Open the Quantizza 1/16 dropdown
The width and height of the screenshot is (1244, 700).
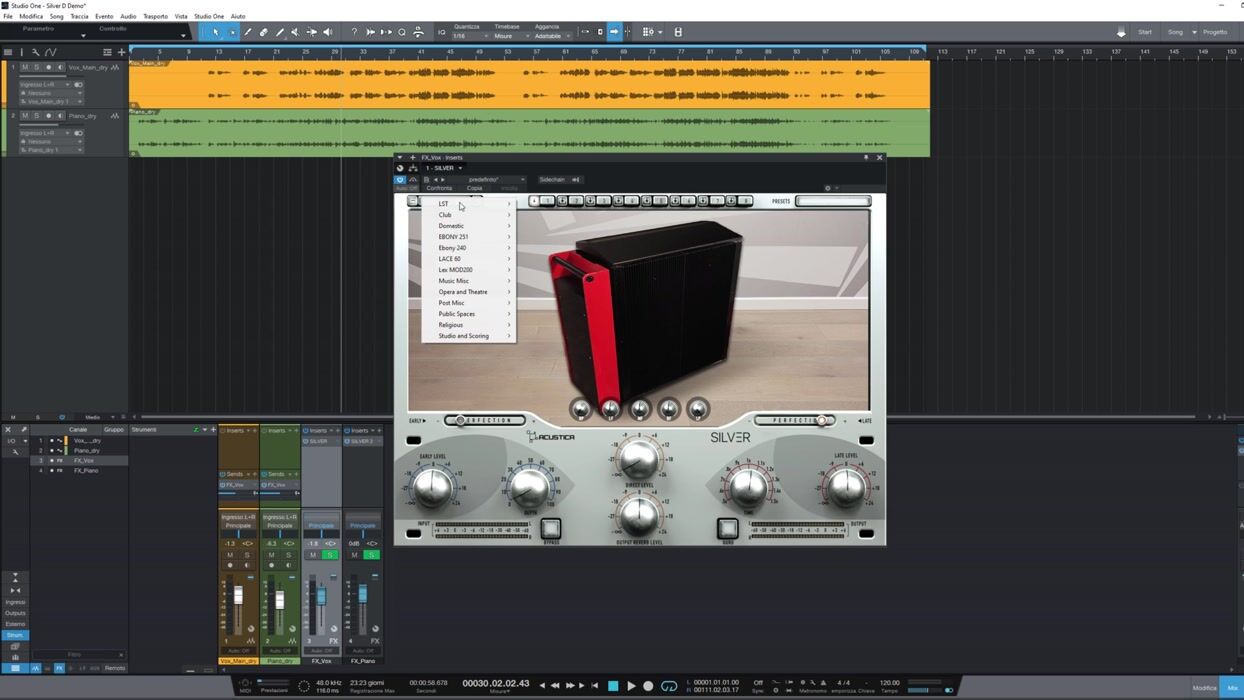click(470, 36)
